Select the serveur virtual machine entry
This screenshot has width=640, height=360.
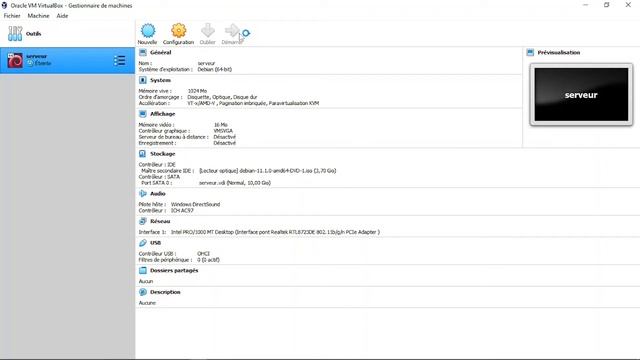pyautogui.click(x=67, y=60)
